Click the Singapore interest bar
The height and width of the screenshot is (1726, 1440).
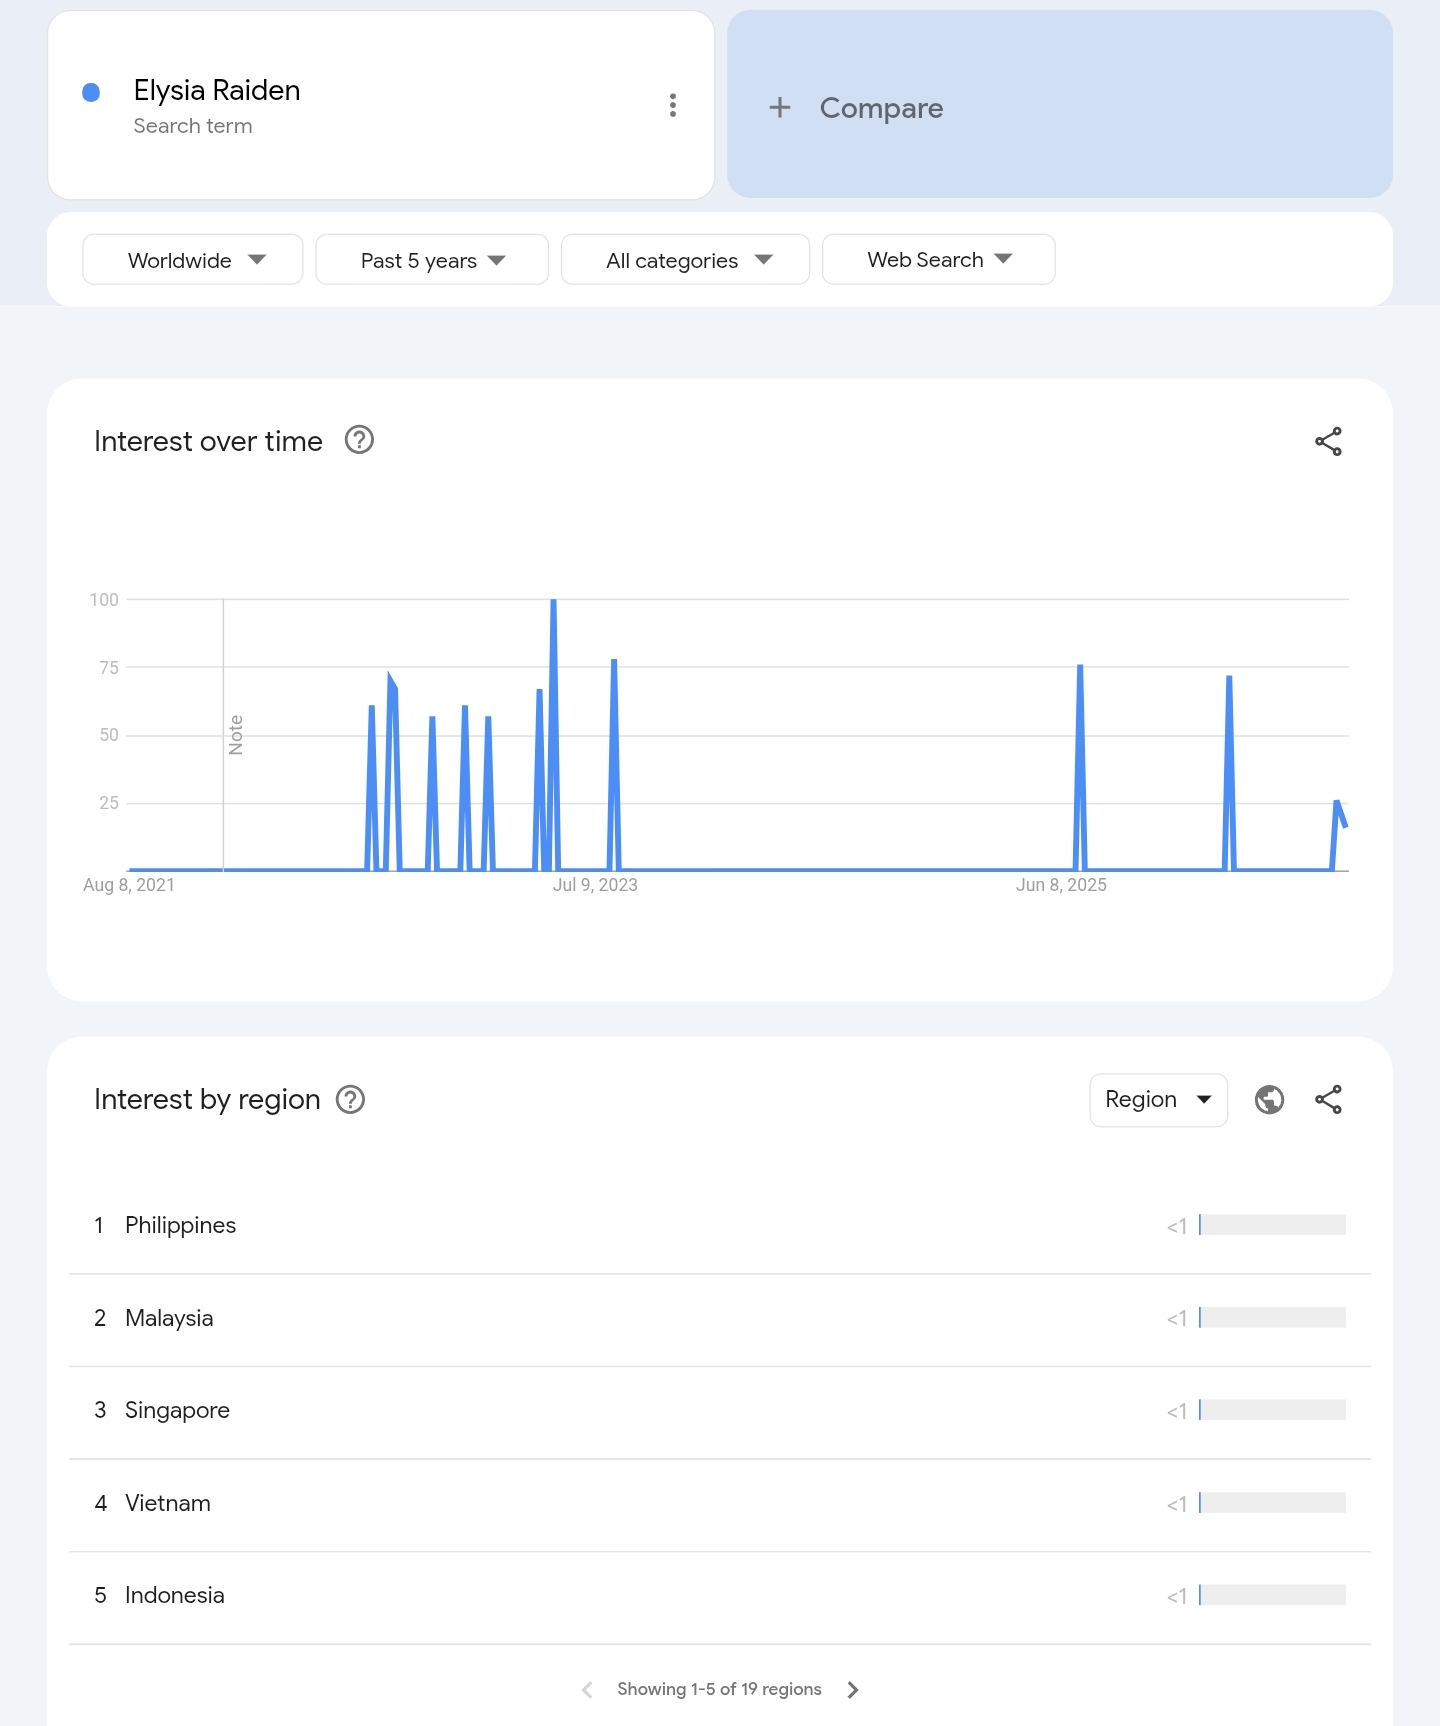pyautogui.click(x=1272, y=1410)
